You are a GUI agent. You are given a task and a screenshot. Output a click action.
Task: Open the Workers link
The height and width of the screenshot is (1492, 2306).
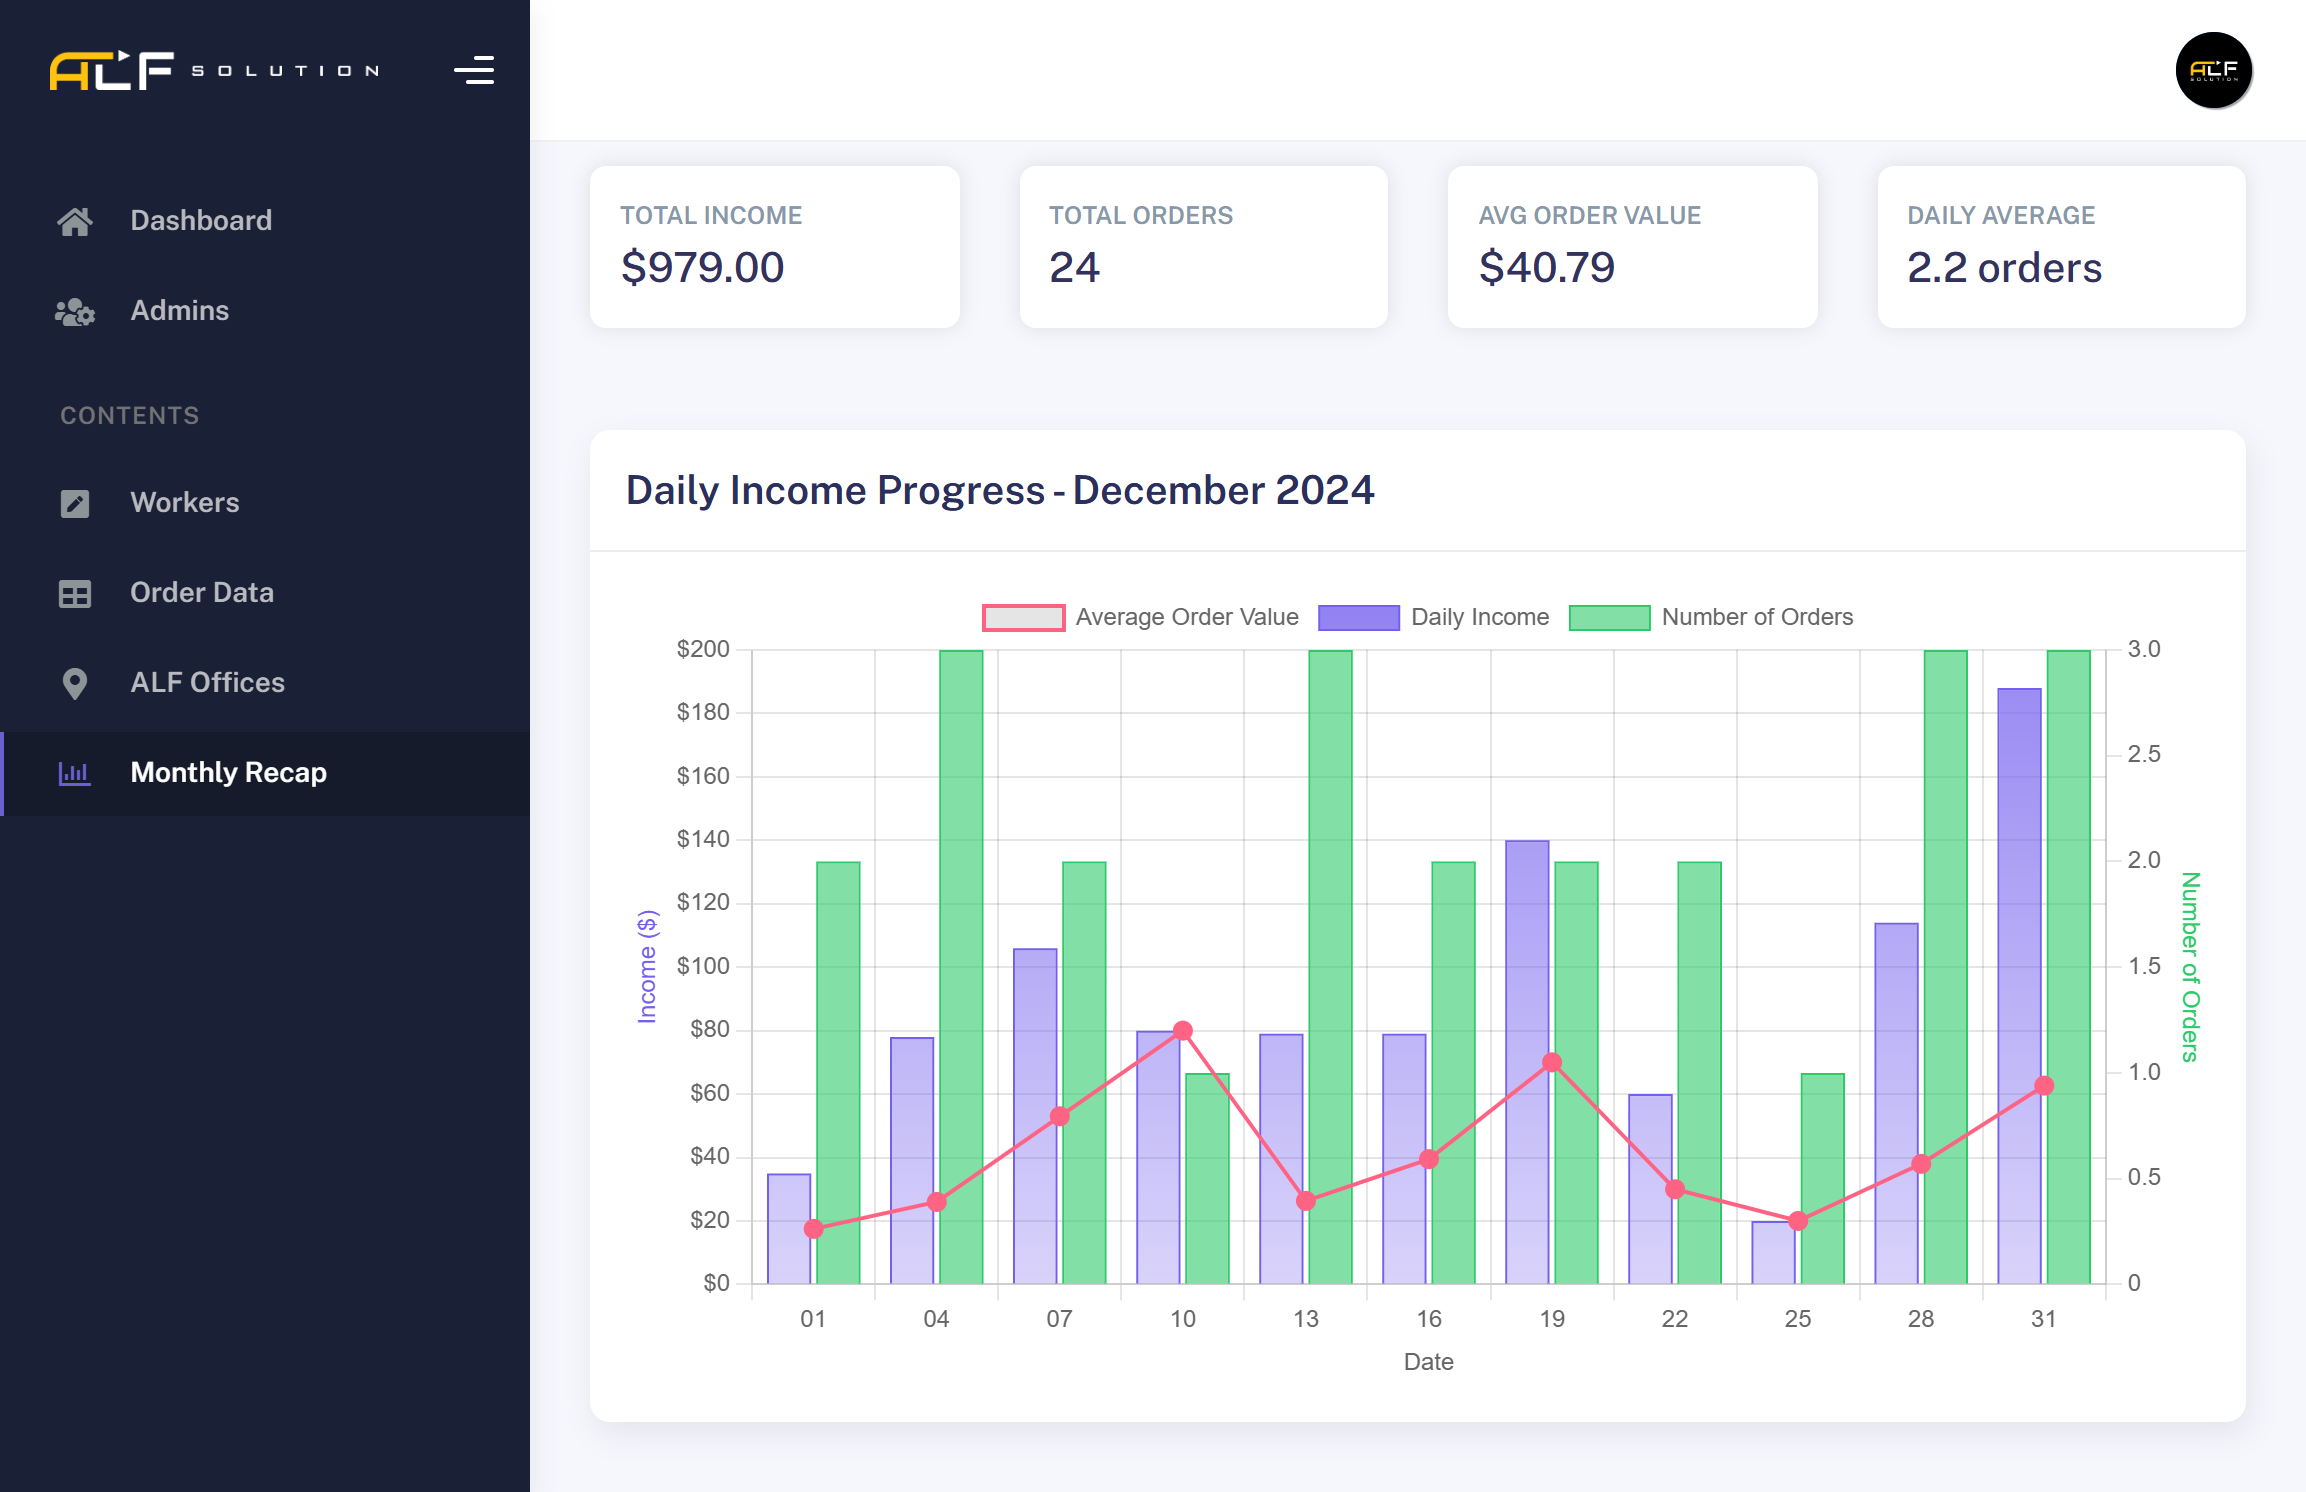185,503
